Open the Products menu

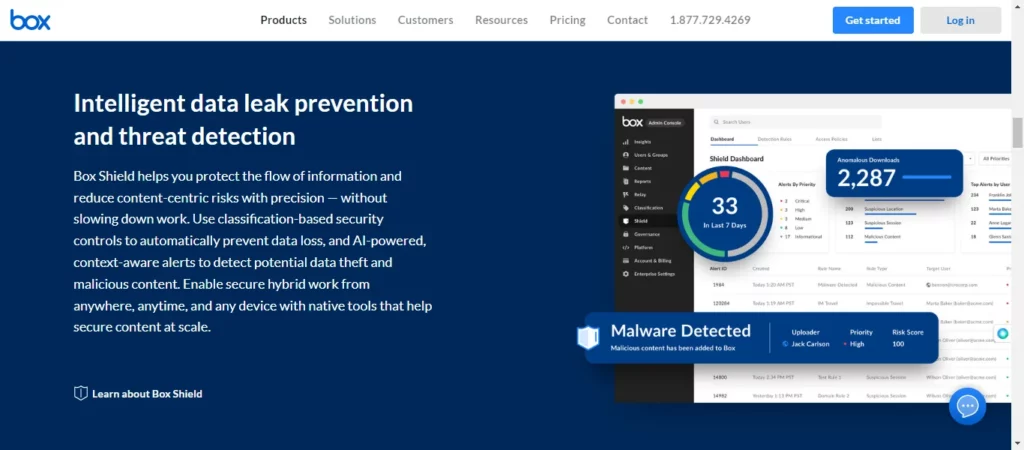[x=283, y=20]
